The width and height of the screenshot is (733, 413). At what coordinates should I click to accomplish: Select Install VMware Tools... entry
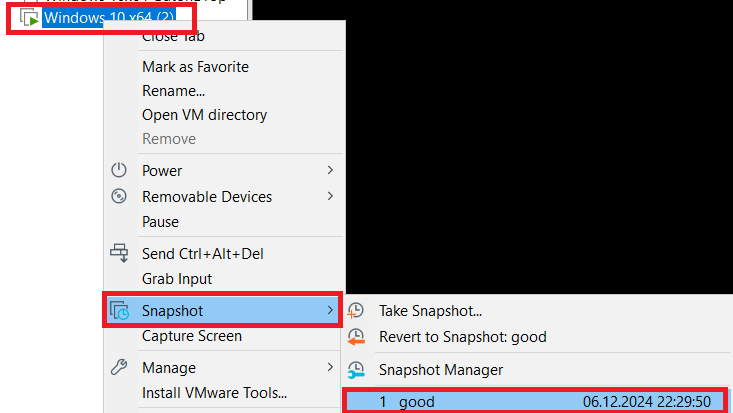pos(214,392)
